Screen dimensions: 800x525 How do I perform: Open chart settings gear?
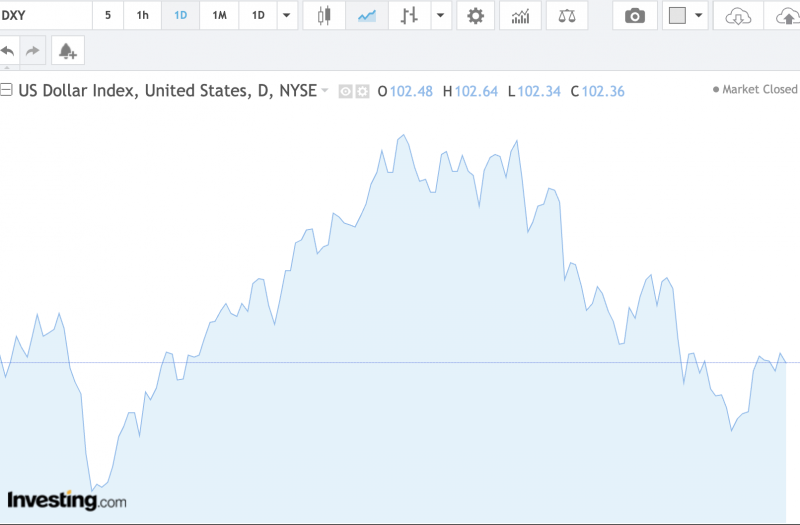[x=475, y=16]
